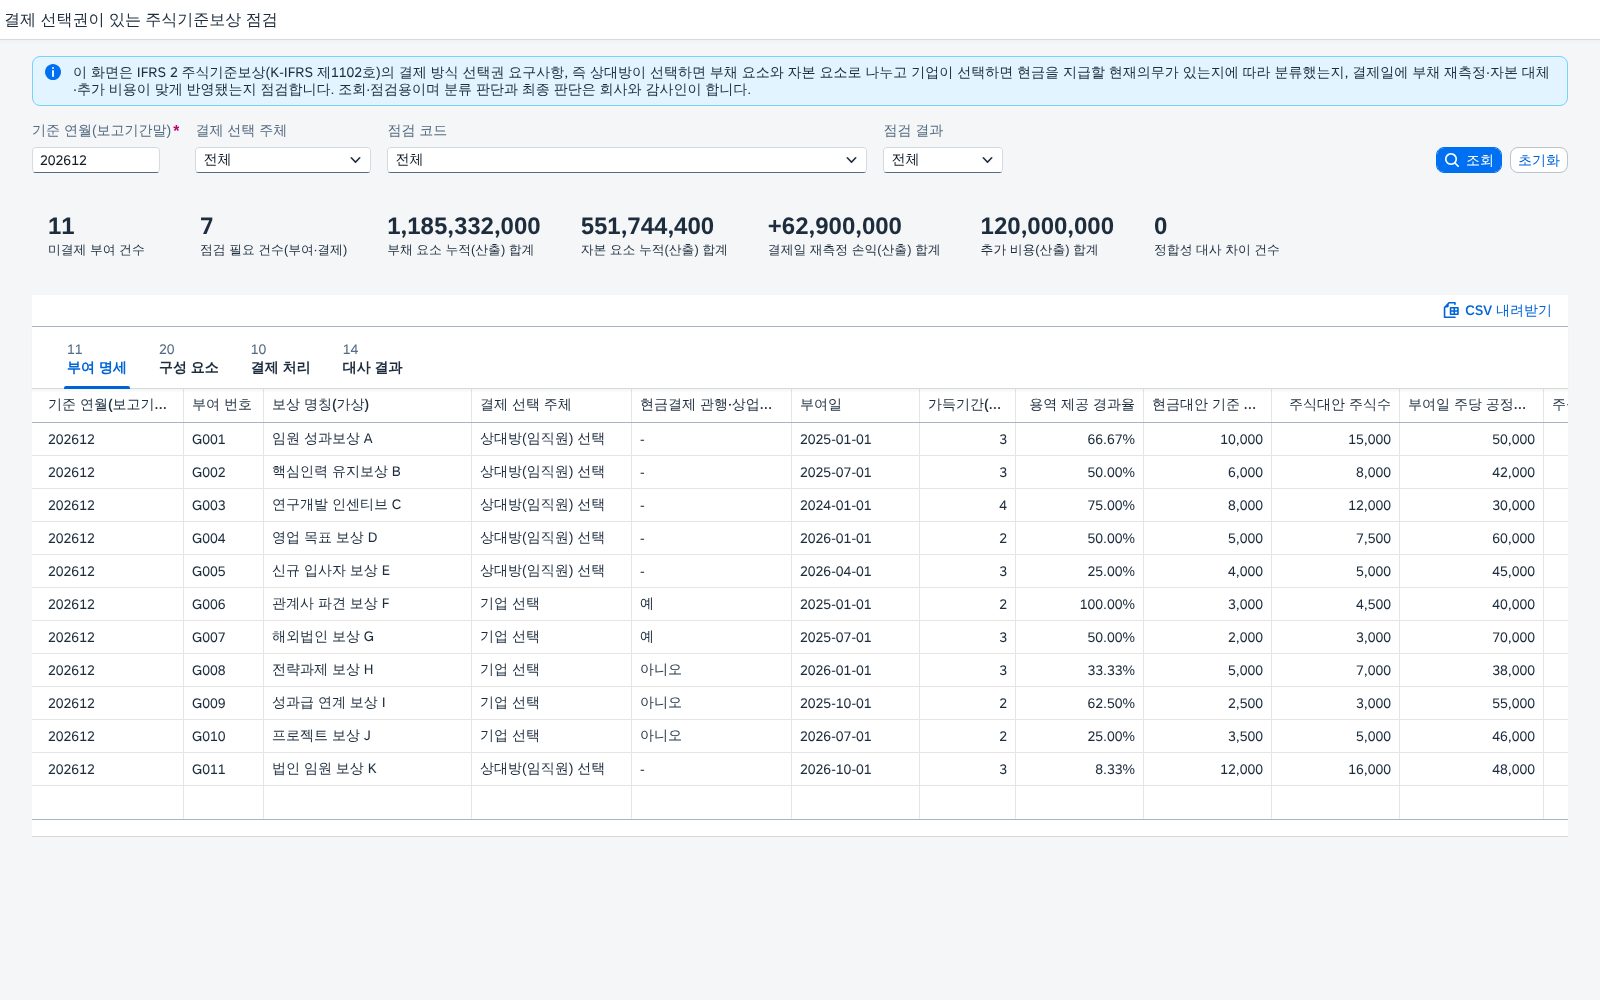Click the 결제 선택 주체 column header
The height and width of the screenshot is (1000, 1600).
tap(551, 405)
